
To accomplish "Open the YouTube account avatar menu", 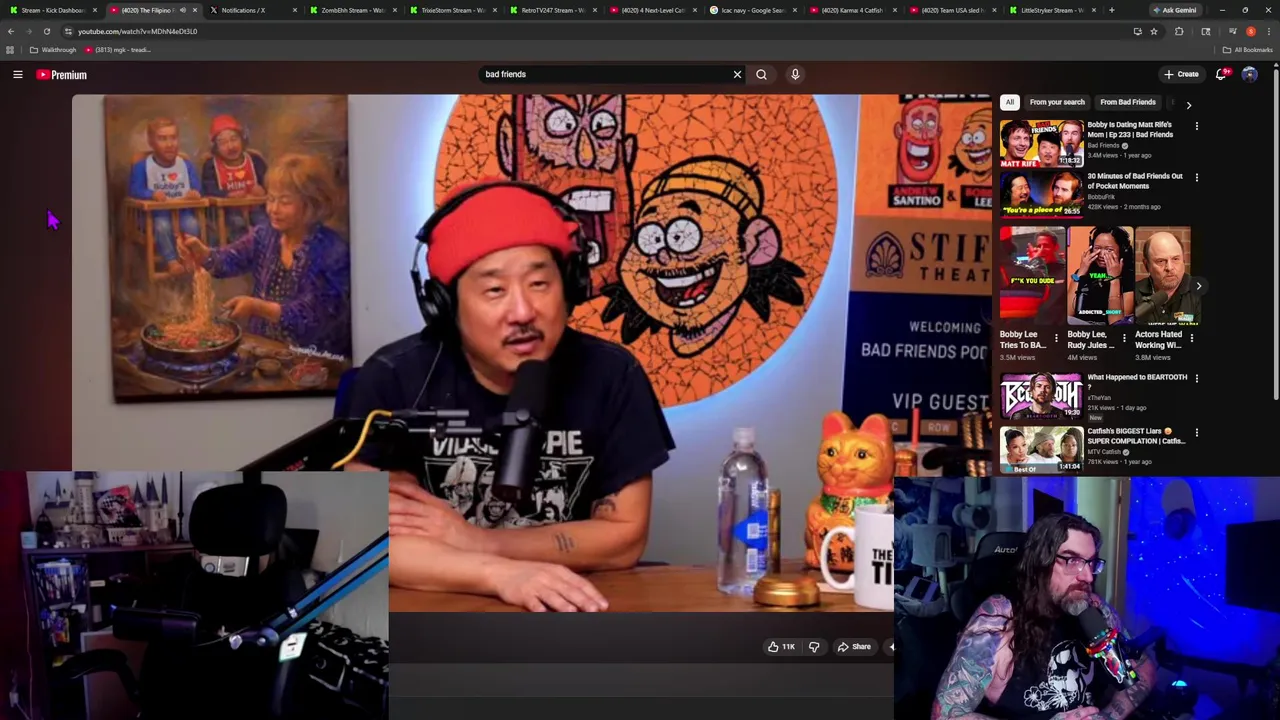I will click(x=1249, y=74).
